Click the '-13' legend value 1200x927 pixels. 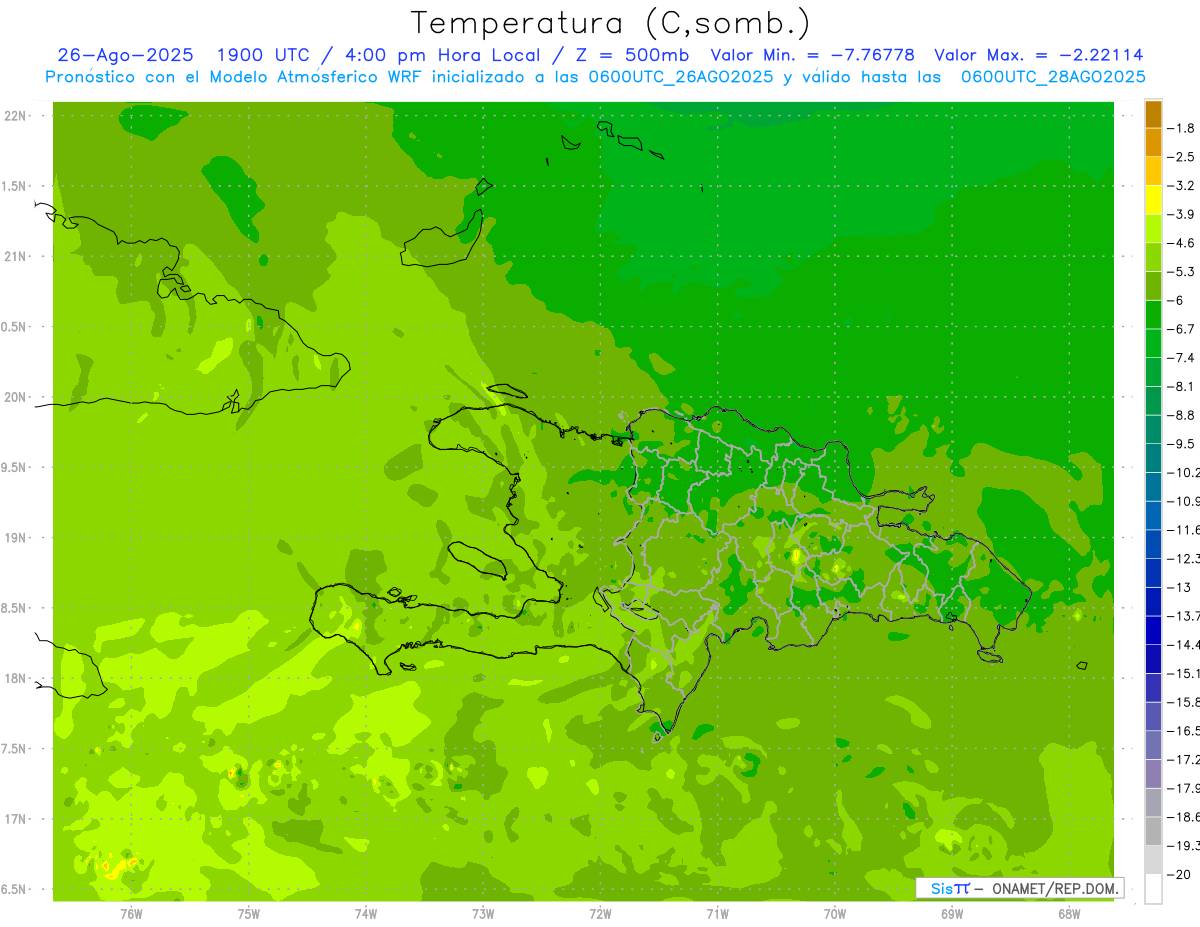1179,587
